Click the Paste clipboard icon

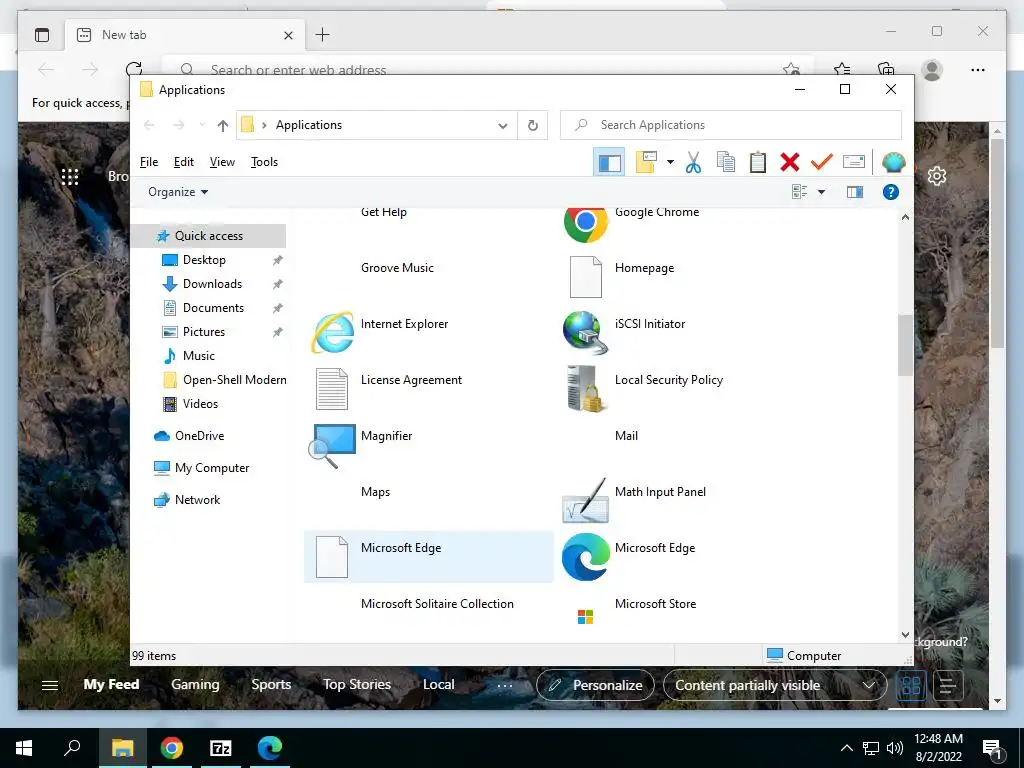tap(758, 162)
